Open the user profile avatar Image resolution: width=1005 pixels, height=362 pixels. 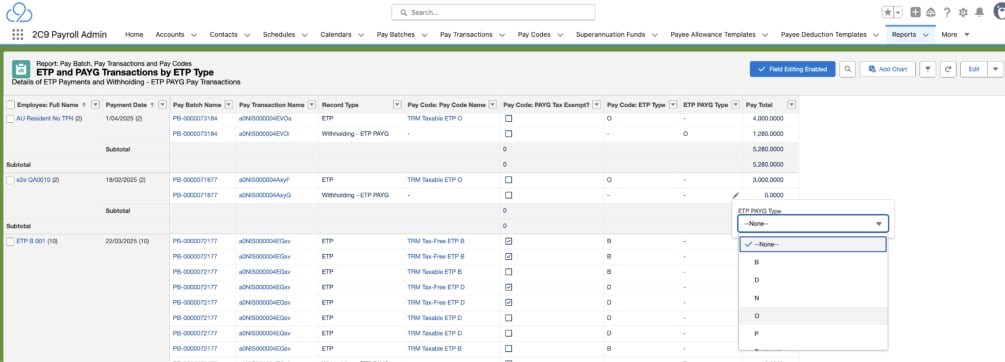999,11
